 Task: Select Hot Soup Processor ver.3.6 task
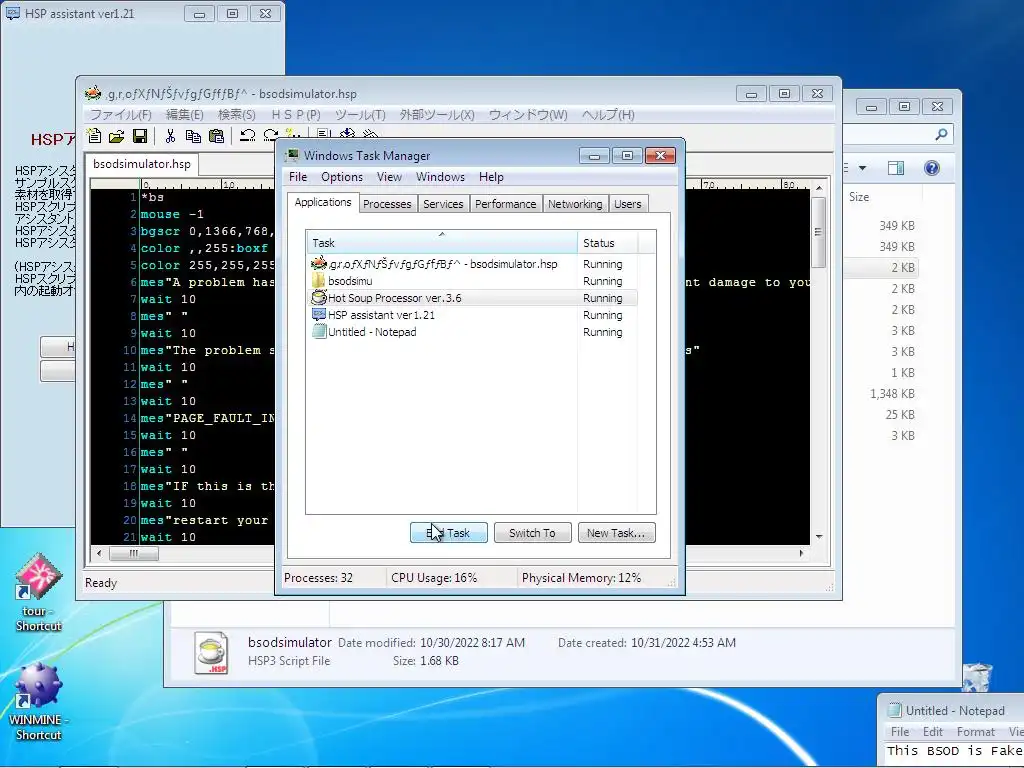point(472,298)
